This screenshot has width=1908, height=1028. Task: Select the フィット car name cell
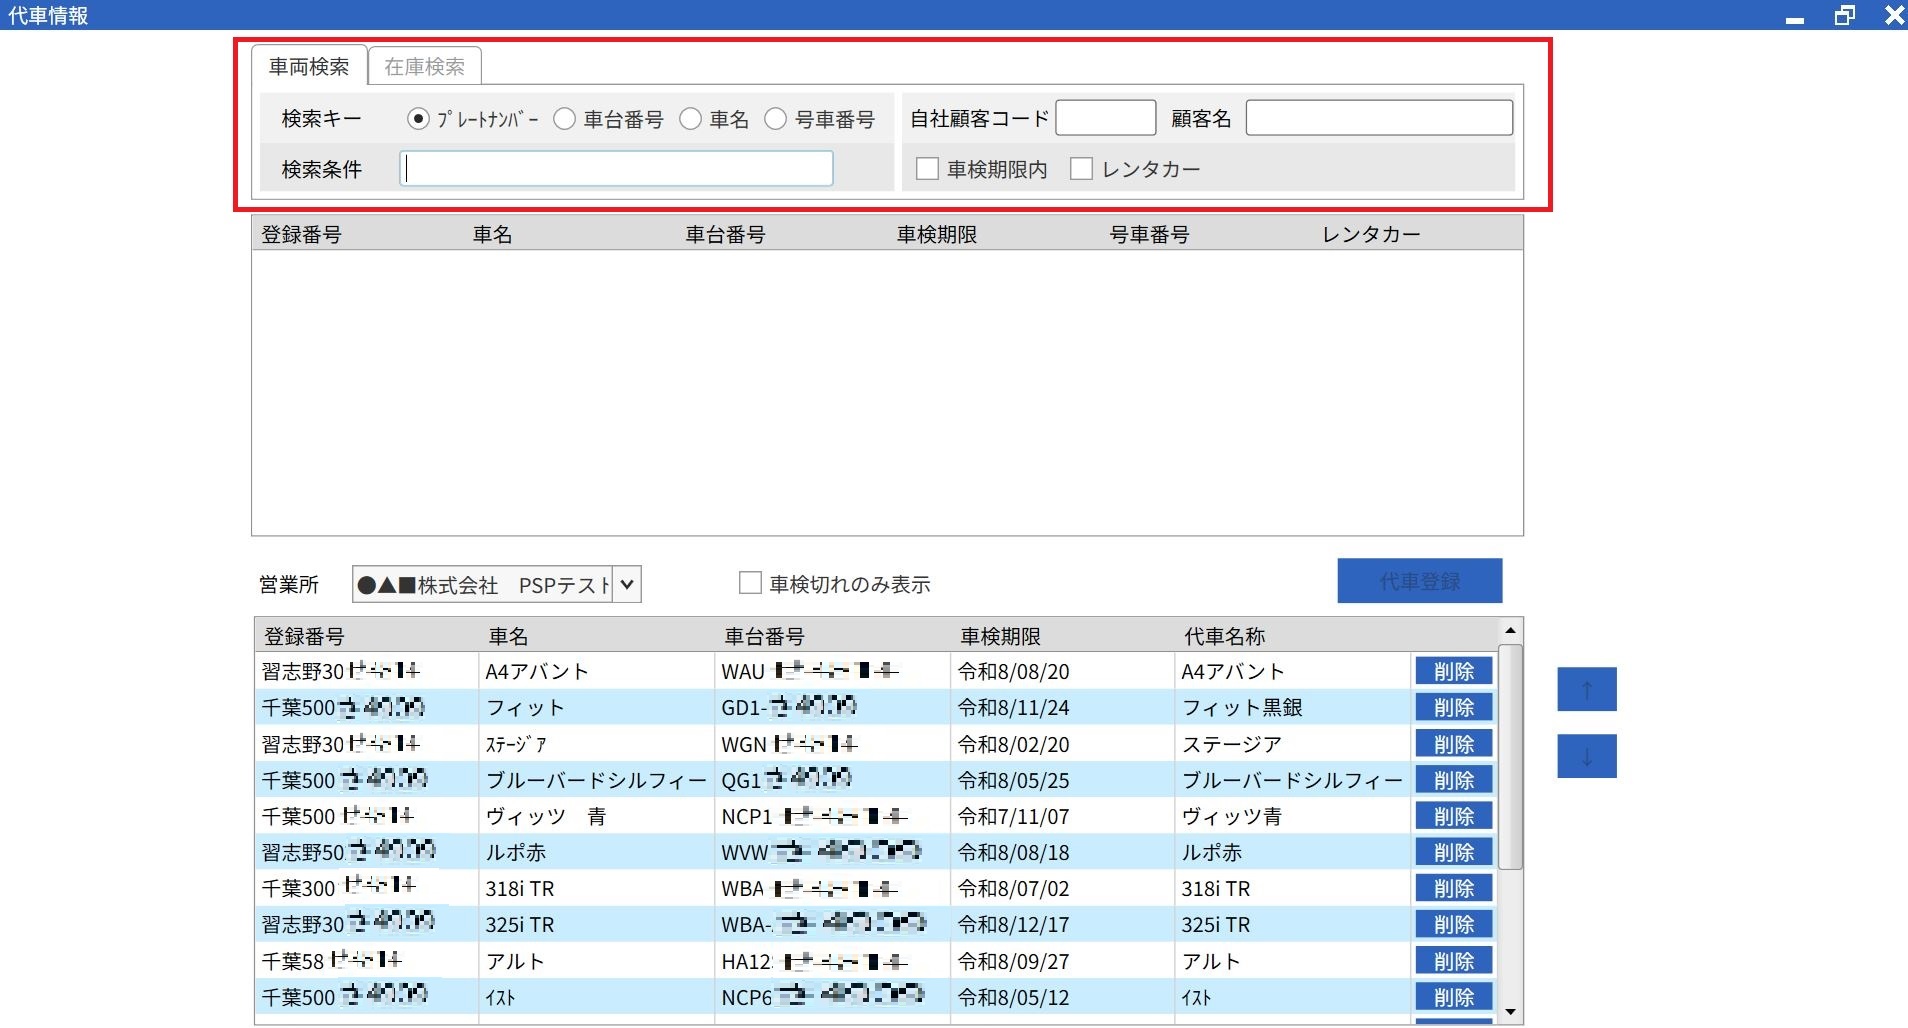(x=596, y=707)
